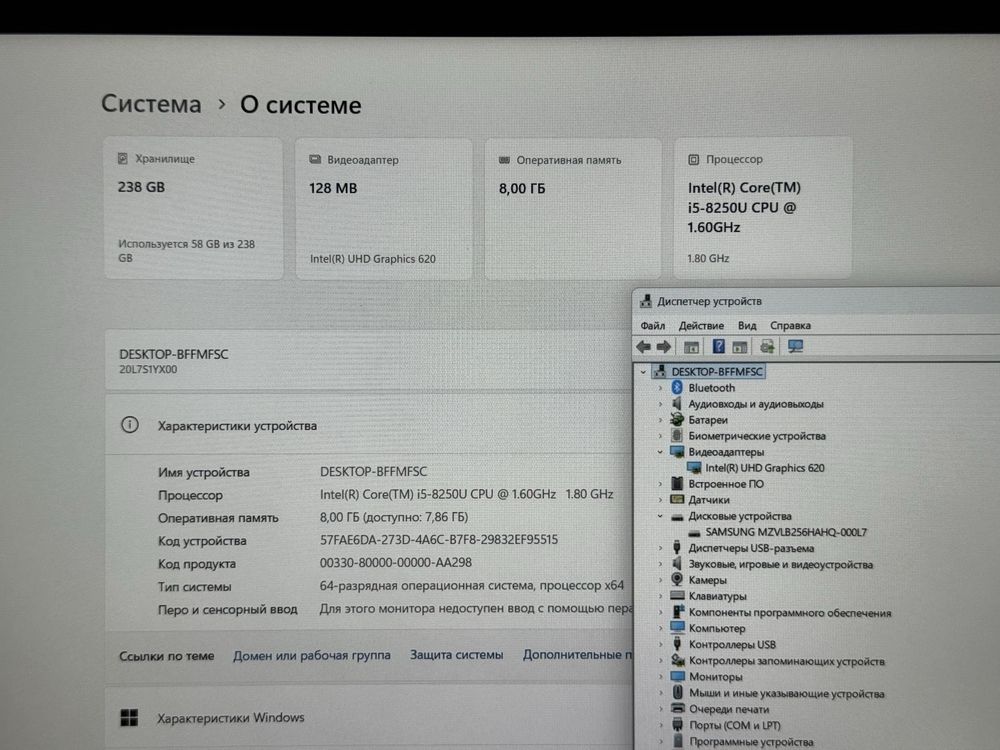Toggle the Характеристики Windows section header

(369, 718)
